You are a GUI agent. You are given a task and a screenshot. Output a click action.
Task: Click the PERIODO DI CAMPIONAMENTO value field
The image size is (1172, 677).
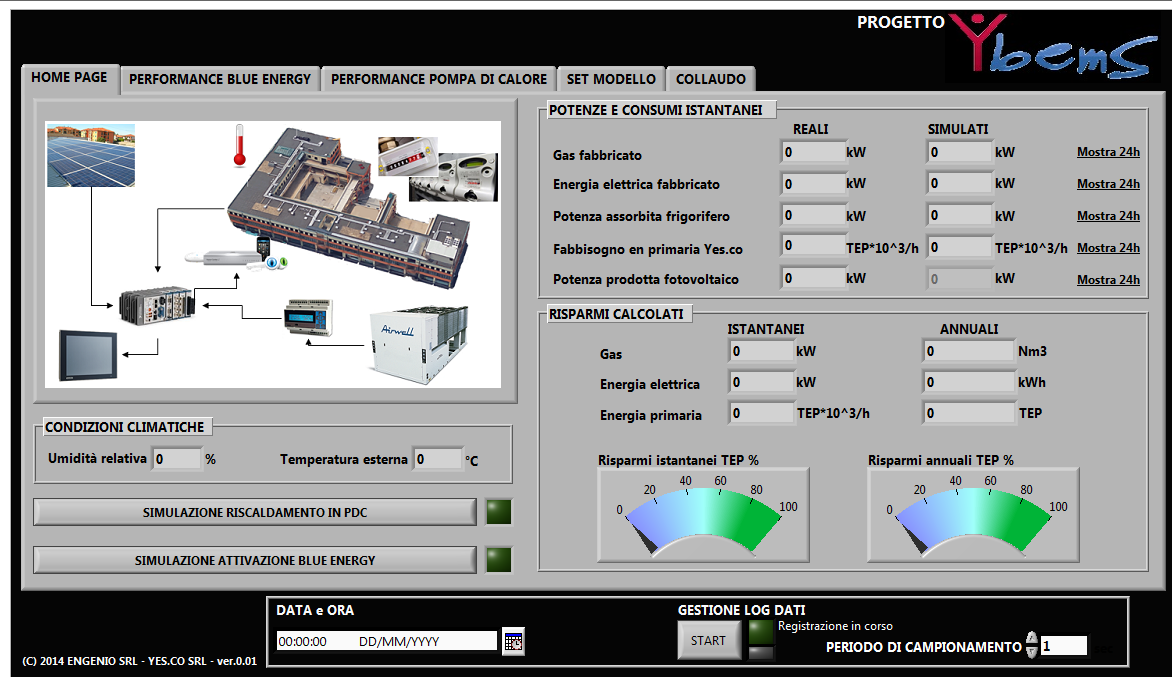coord(1064,646)
